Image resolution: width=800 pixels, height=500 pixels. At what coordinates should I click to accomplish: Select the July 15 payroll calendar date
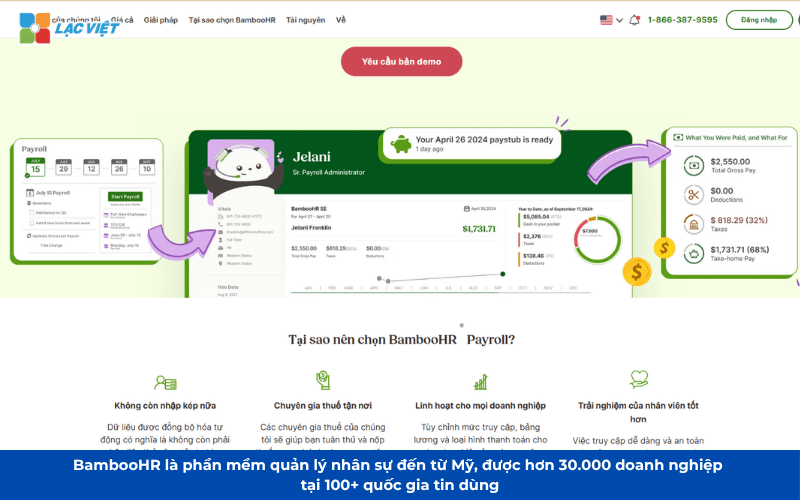pos(35,167)
